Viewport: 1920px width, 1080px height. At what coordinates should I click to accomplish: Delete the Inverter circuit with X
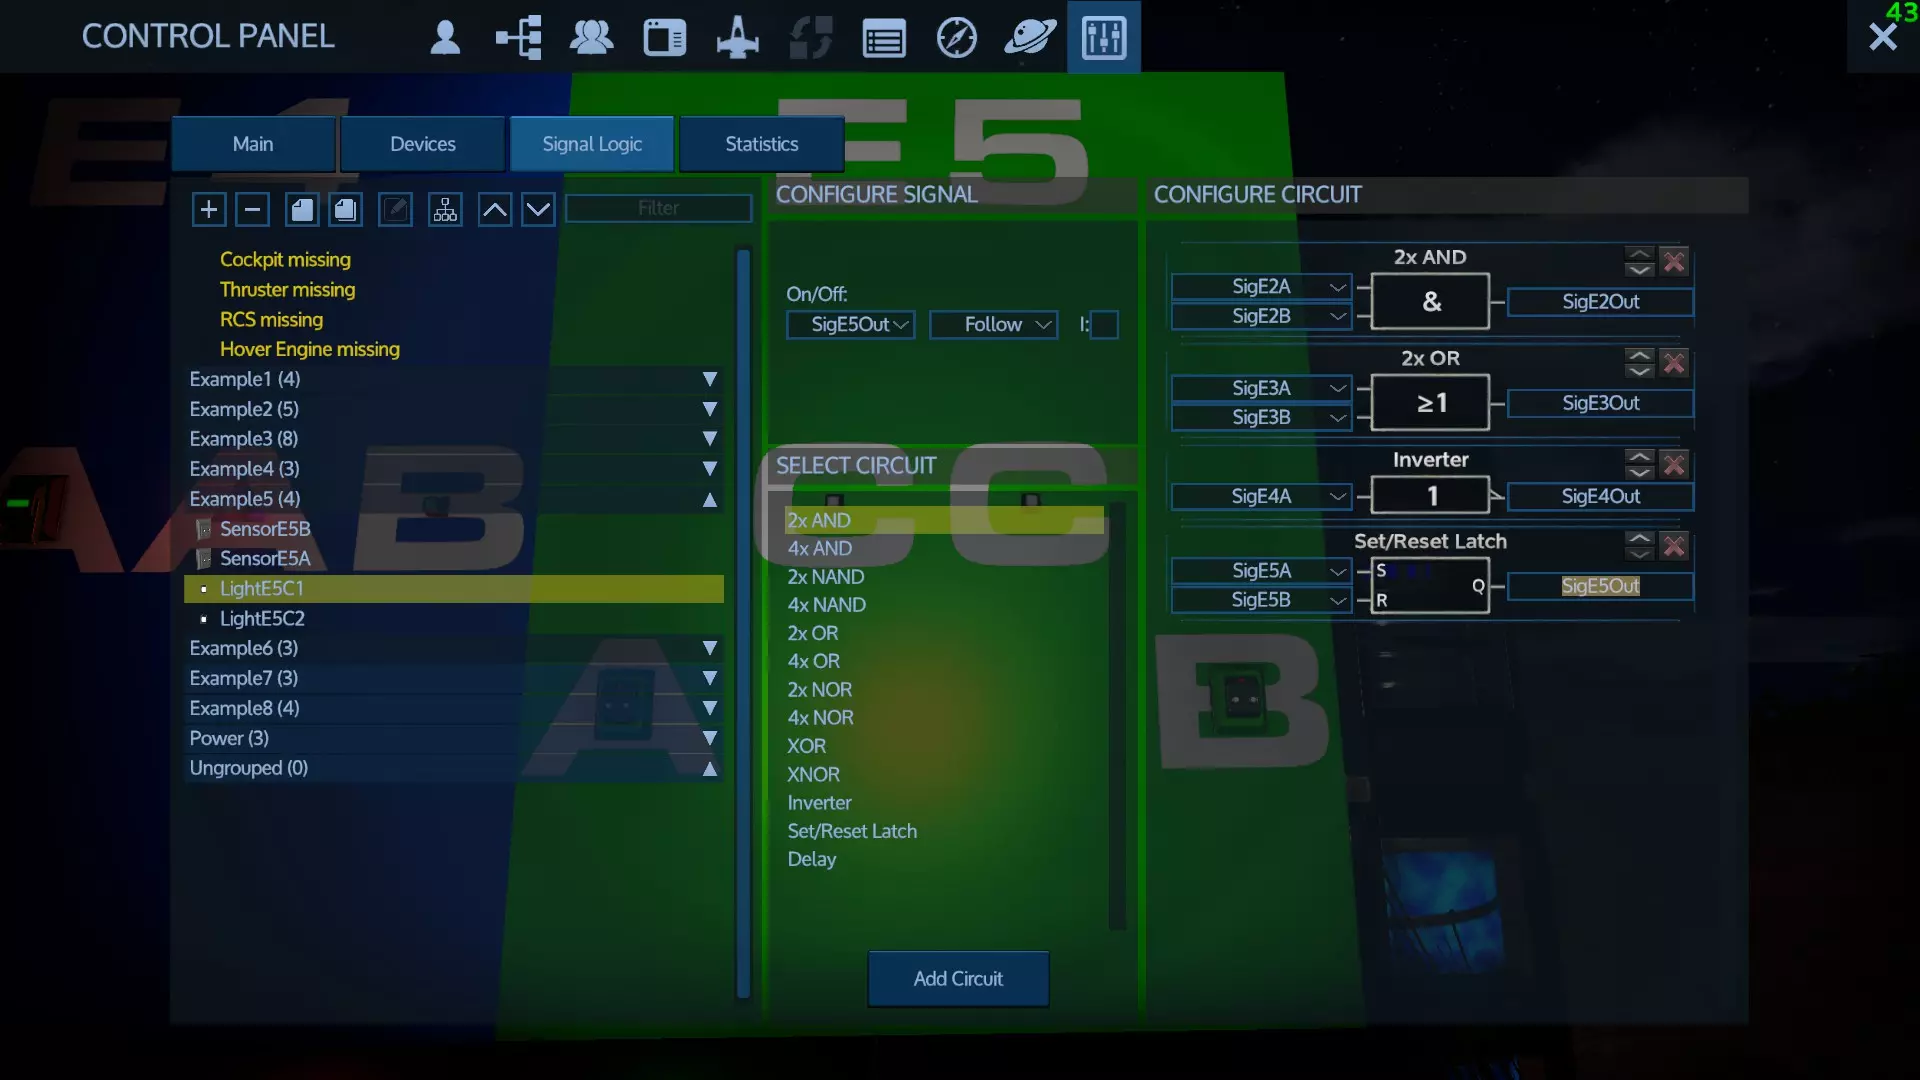[x=1674, y=465]
